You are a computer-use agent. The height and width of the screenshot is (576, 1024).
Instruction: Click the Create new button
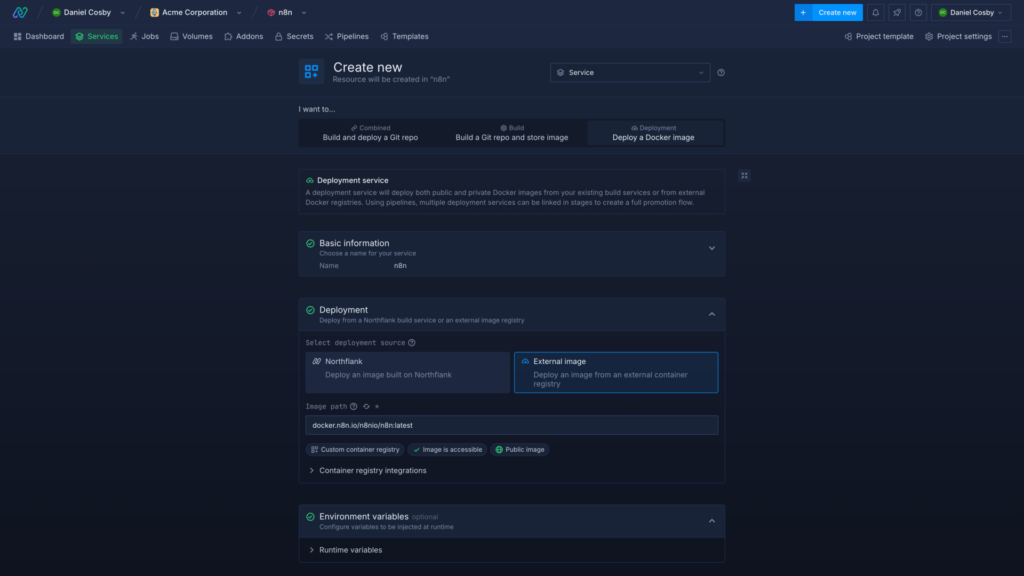tap(828, 12)
